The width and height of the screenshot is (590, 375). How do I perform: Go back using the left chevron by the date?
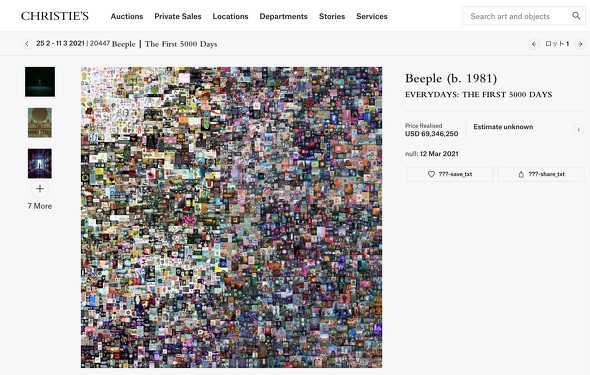[x=26, y=44]
